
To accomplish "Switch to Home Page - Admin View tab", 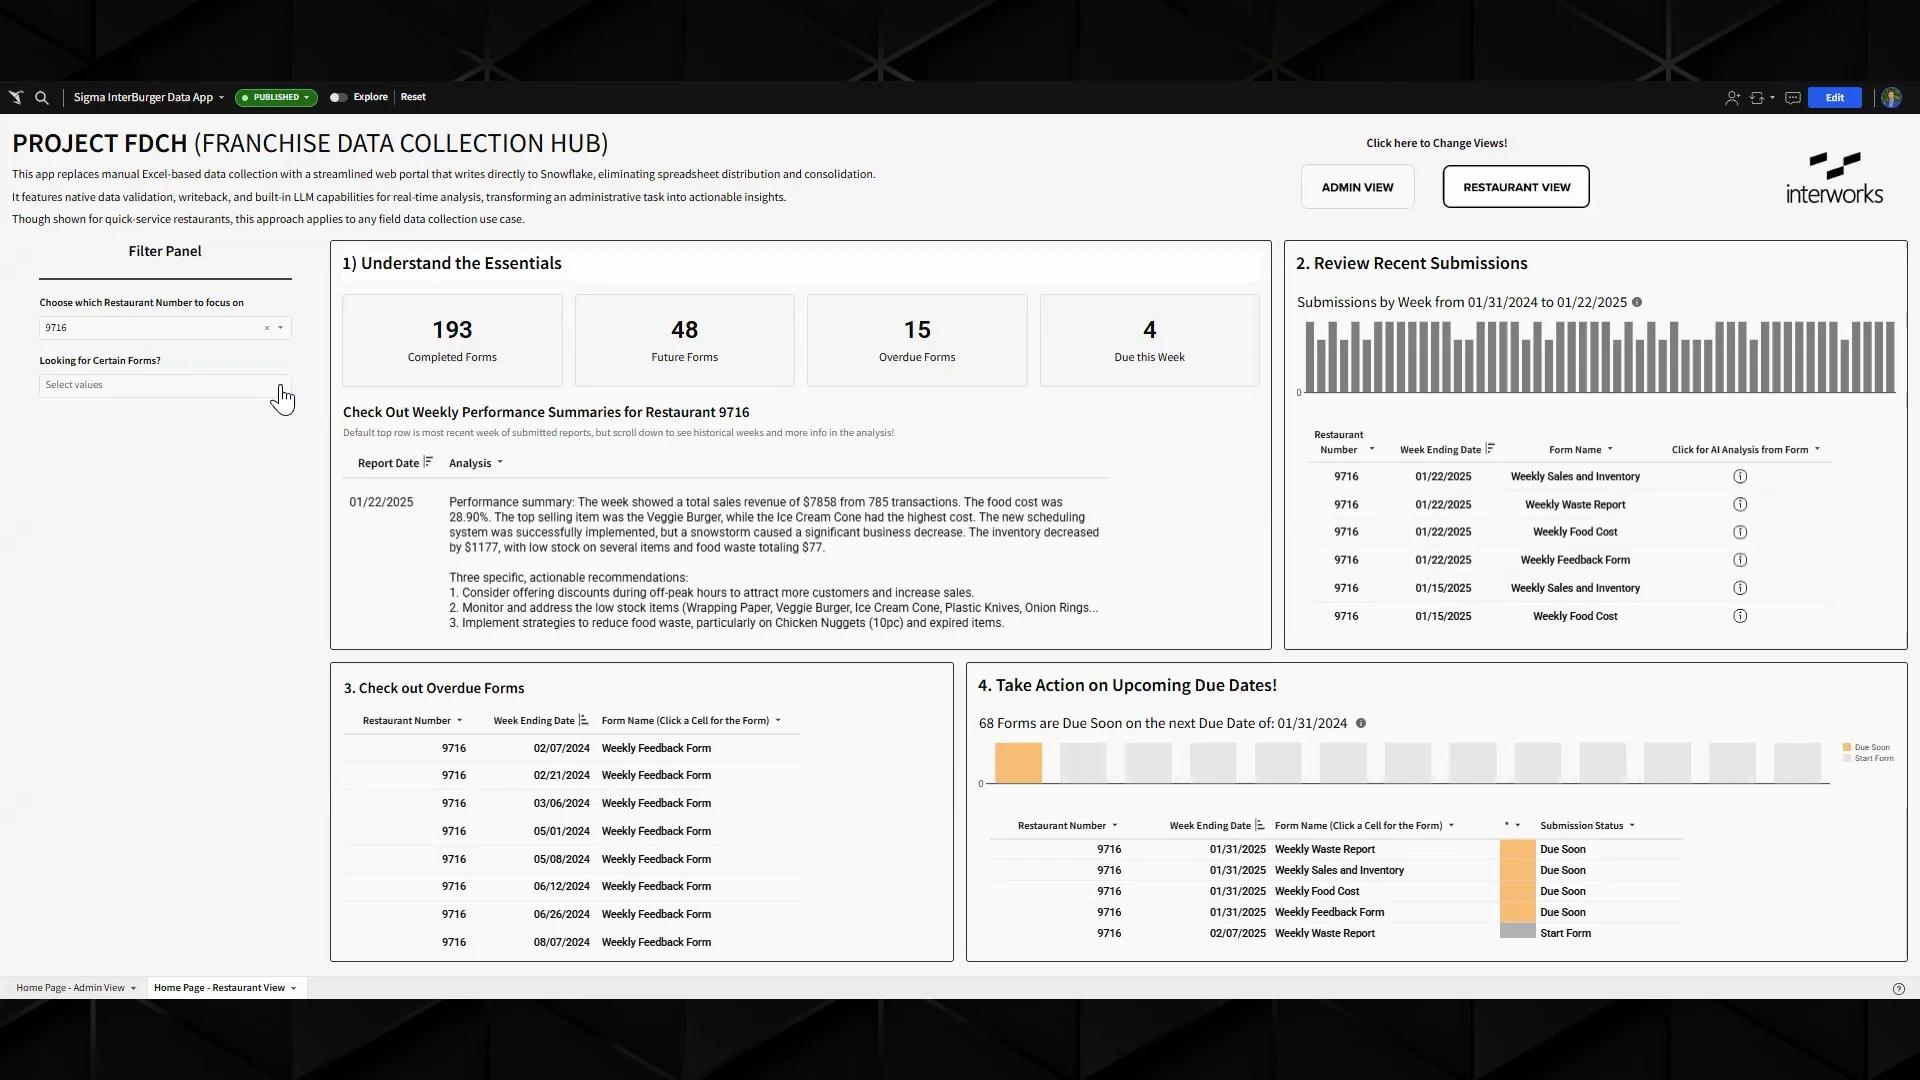I will pyautogui.click(x=70, y=988).
